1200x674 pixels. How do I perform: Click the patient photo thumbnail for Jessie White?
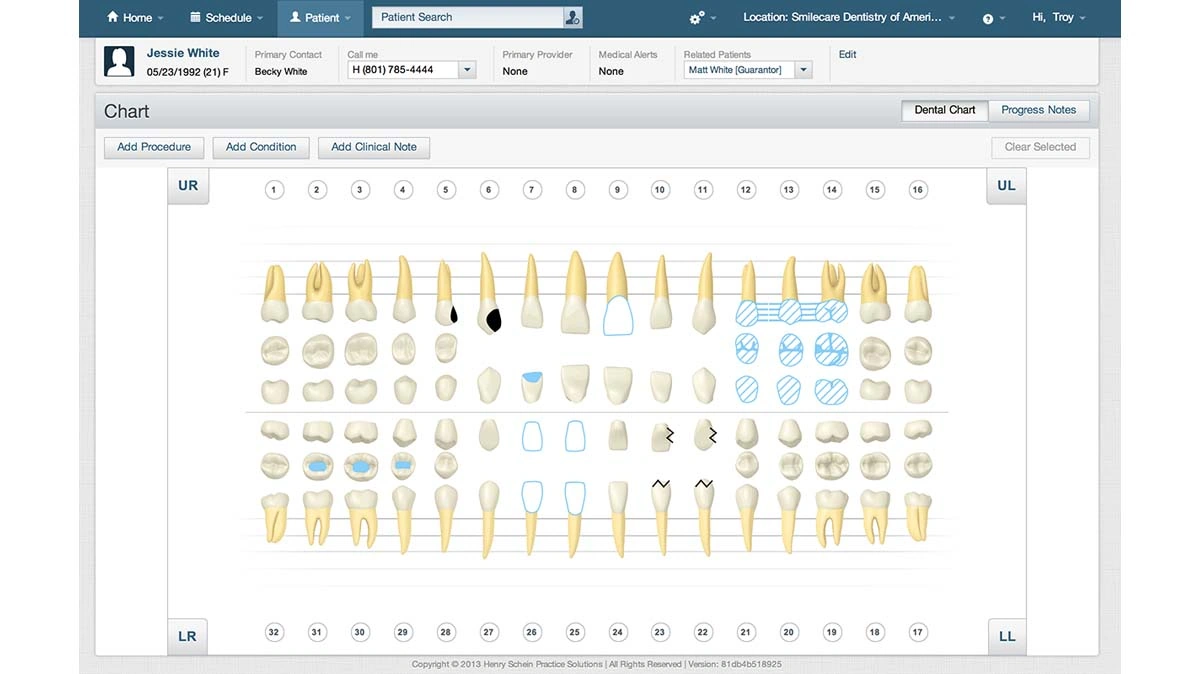(x=119, y=61)
